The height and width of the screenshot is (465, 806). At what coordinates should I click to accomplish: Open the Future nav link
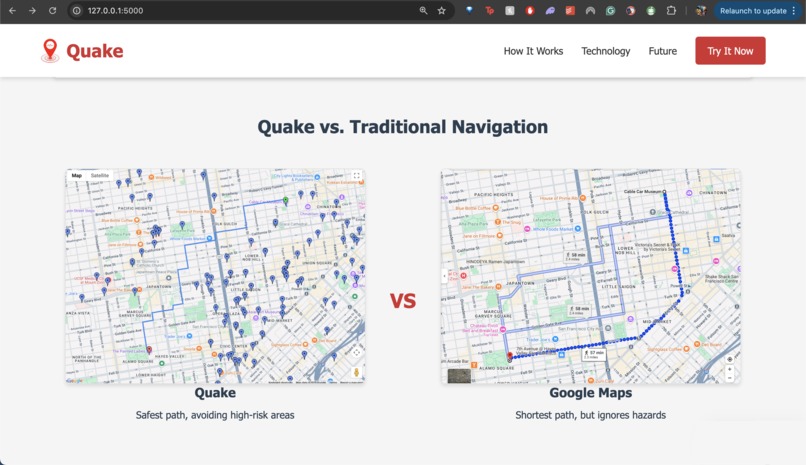click(x=663, y=51)
